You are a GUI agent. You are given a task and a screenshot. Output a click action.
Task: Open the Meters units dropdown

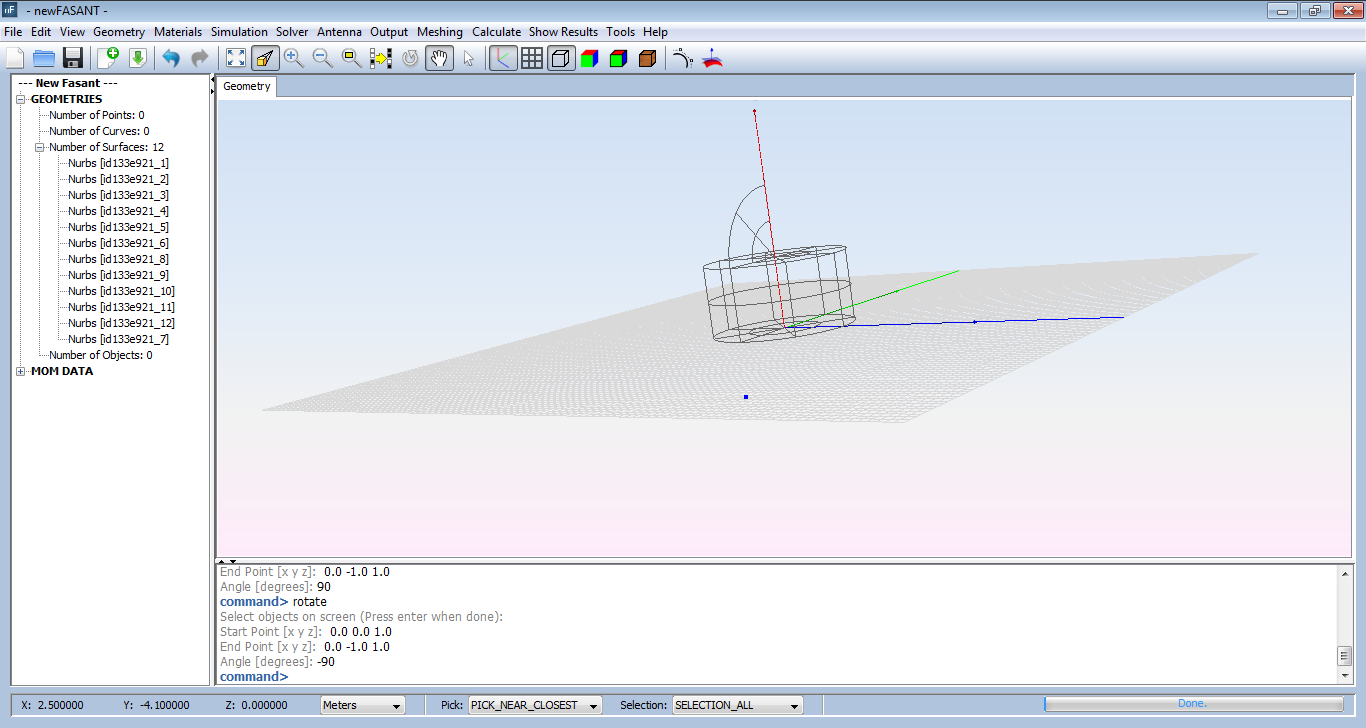click(362, 705)
